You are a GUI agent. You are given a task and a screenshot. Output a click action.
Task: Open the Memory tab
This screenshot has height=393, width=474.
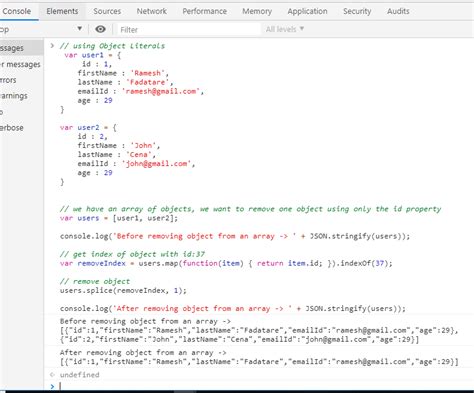click(257, 11)
